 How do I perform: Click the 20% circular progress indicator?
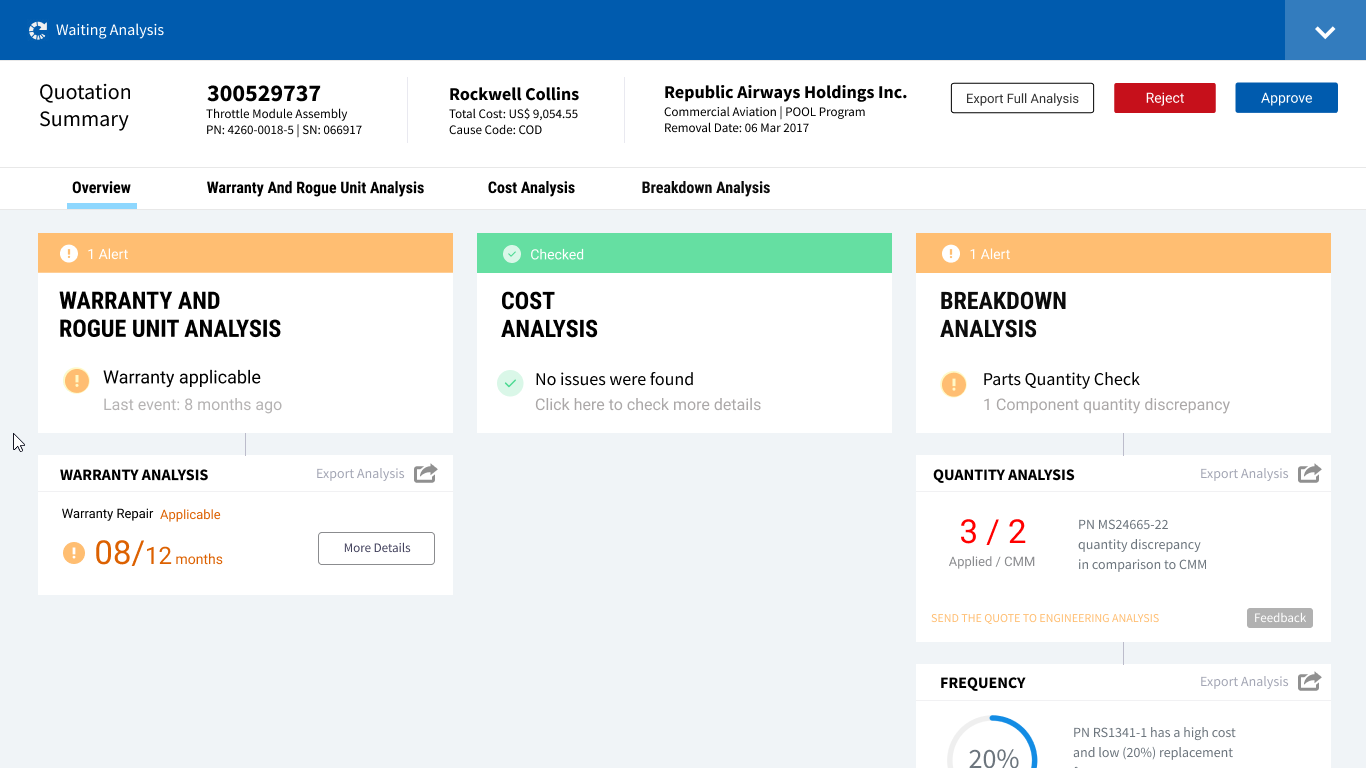point(993,742)
